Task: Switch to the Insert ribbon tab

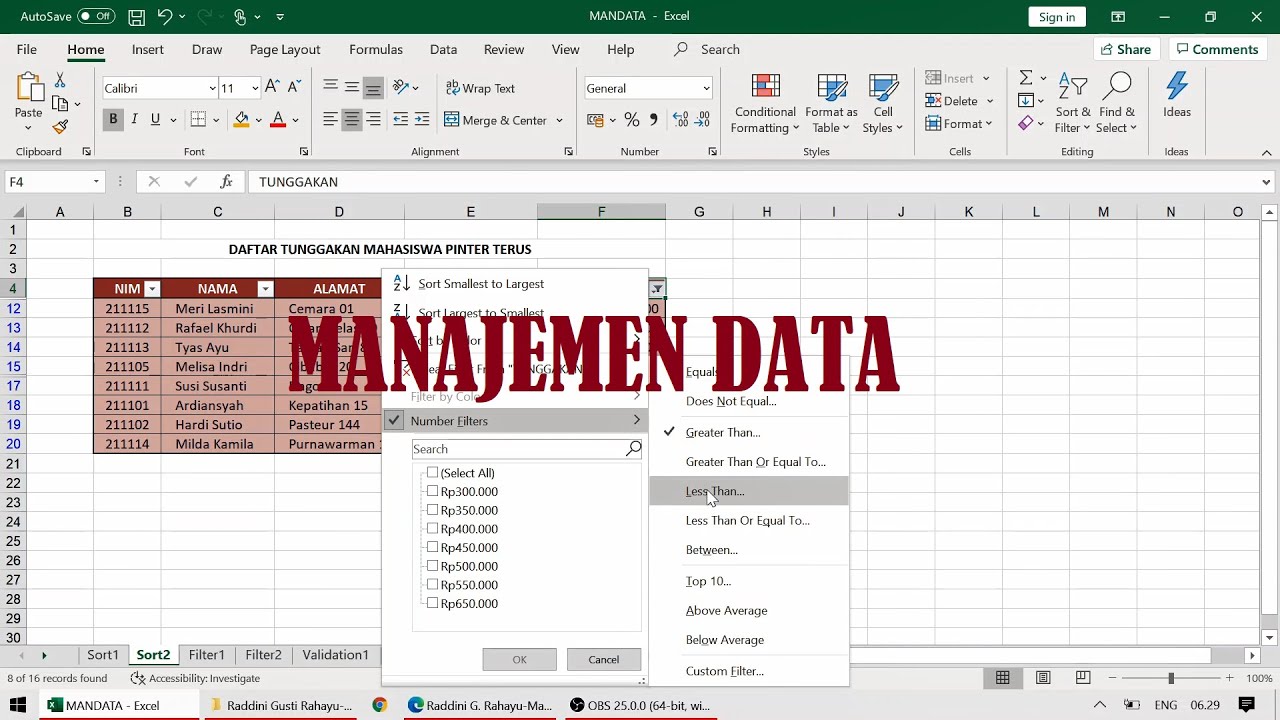Action: pos(148,49)
